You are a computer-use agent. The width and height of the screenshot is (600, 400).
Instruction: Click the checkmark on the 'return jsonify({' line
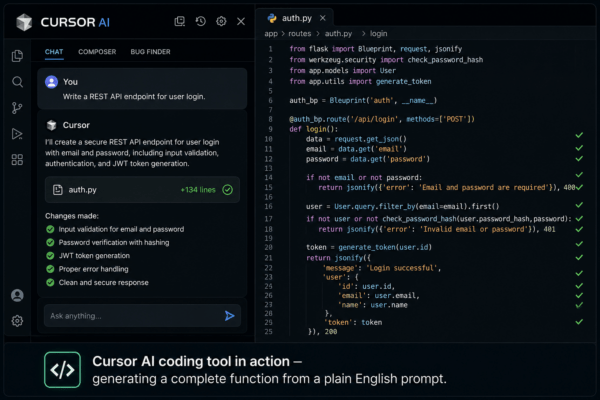pyautogui.click(x=579, y=258)
